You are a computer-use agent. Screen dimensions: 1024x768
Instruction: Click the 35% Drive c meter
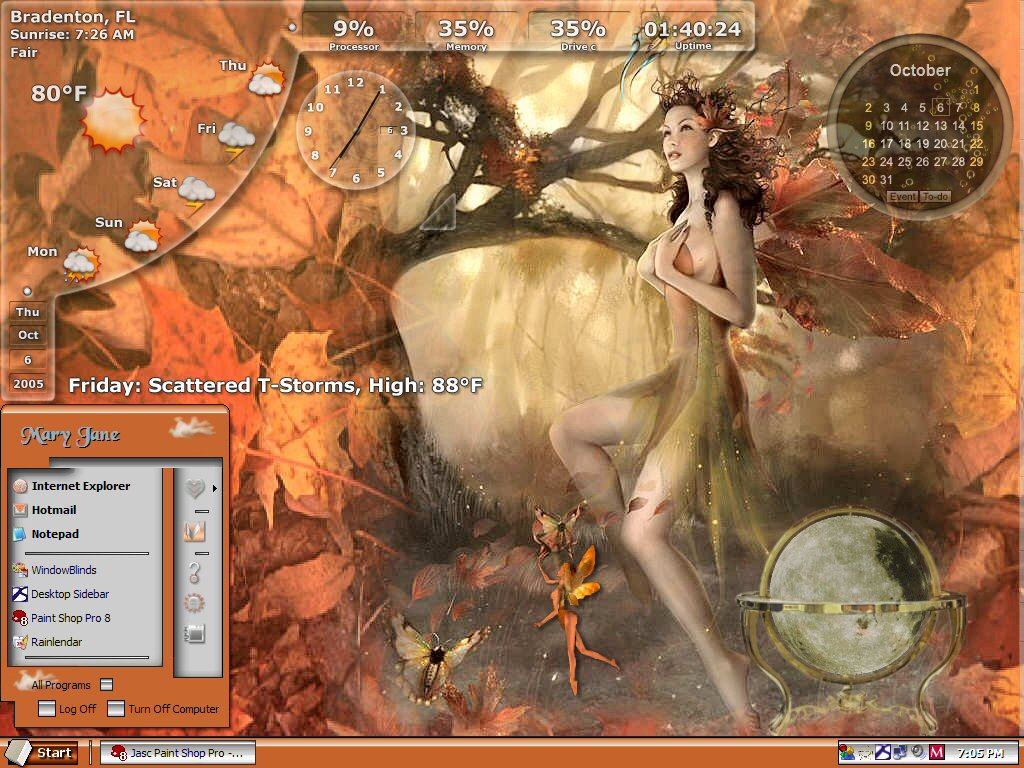pos(578,33)
